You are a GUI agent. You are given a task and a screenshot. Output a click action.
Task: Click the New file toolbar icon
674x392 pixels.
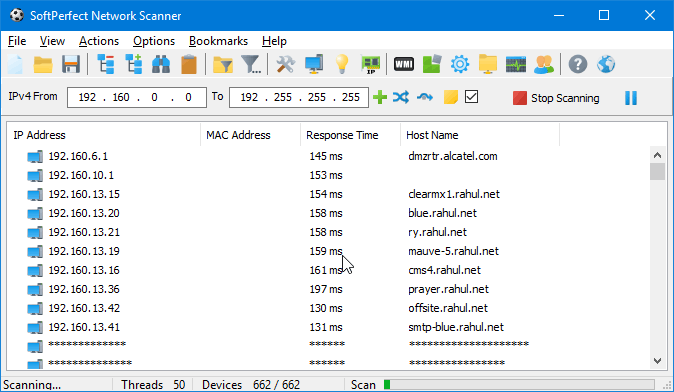15,65
